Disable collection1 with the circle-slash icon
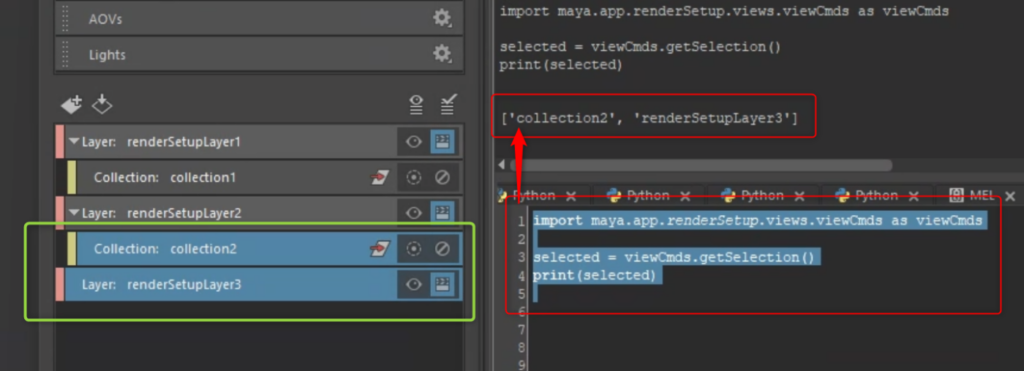This screenshot has height=371, width=1024. pyautogui.click(x=442, y=178)
